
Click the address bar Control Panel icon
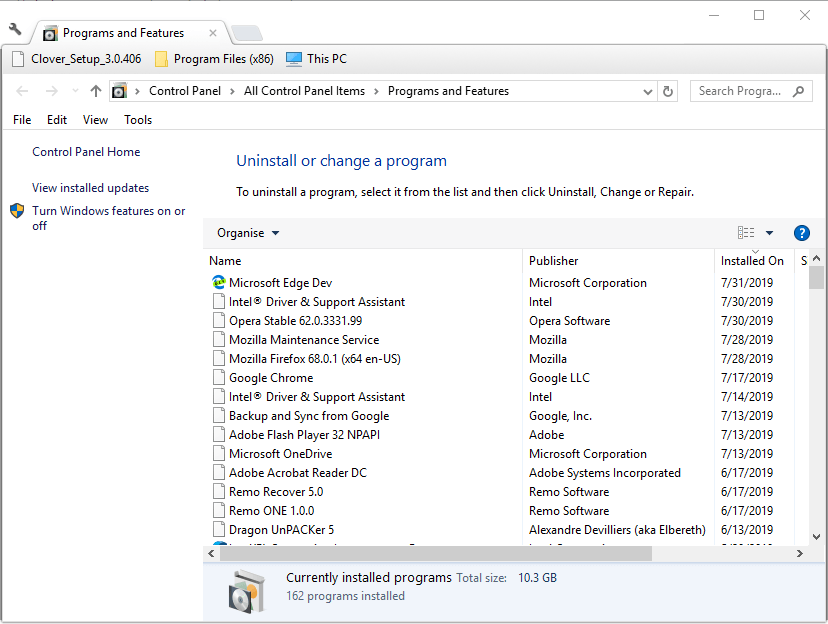coord(120,91)
